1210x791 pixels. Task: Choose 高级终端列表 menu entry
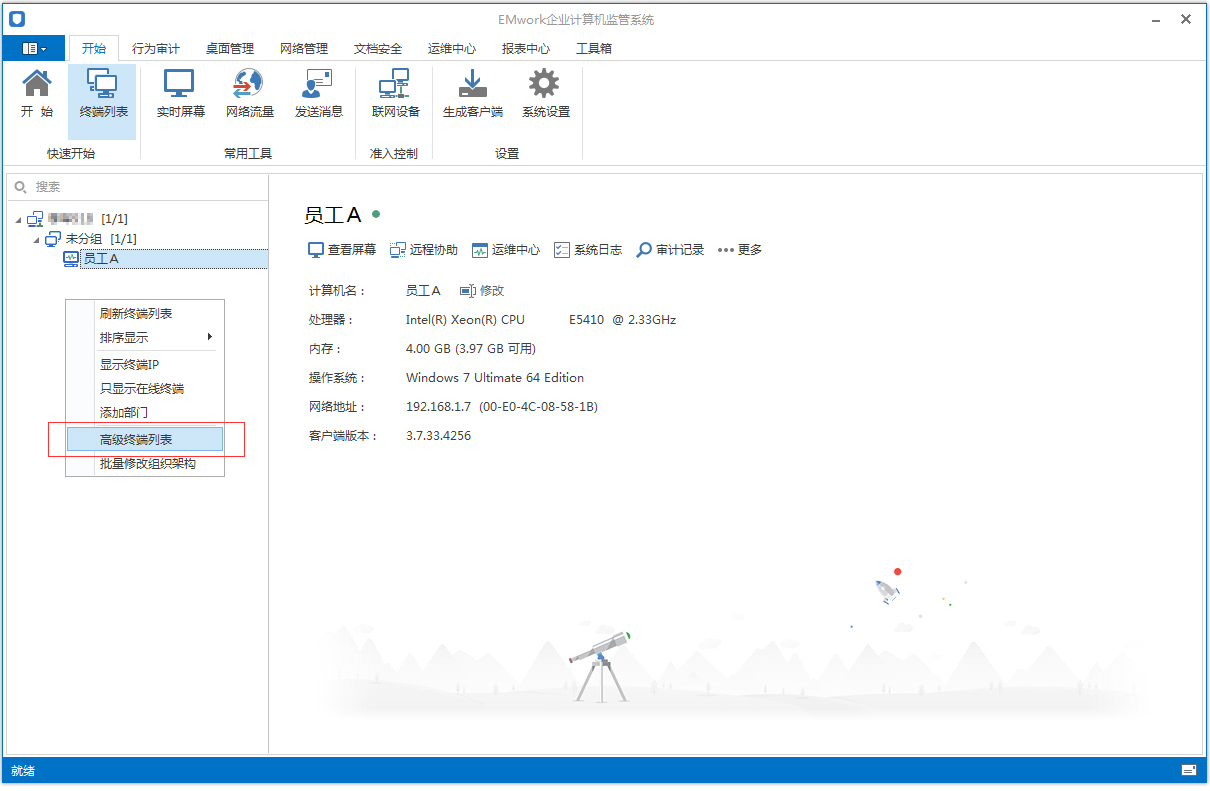coord(145,439)
